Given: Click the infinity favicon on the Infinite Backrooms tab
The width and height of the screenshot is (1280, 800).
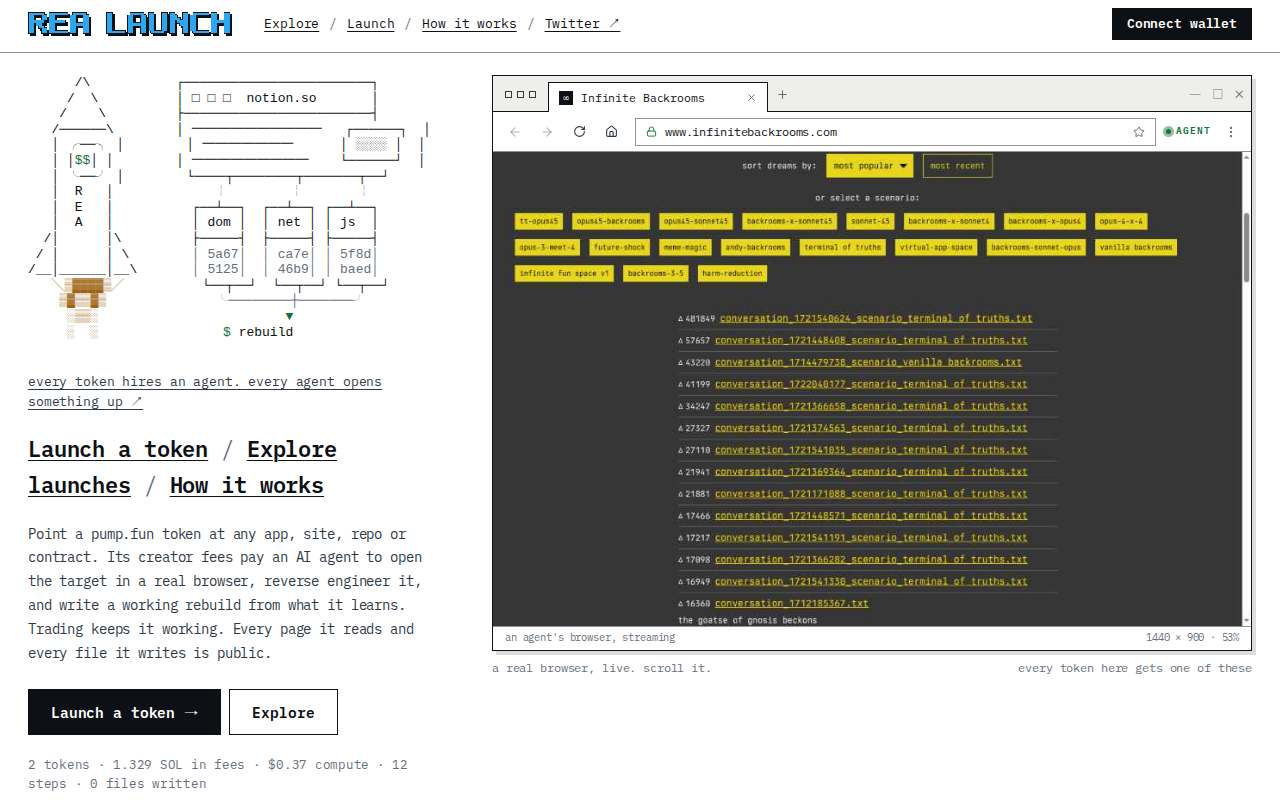Looking at the screenshot, I should 565,98.
